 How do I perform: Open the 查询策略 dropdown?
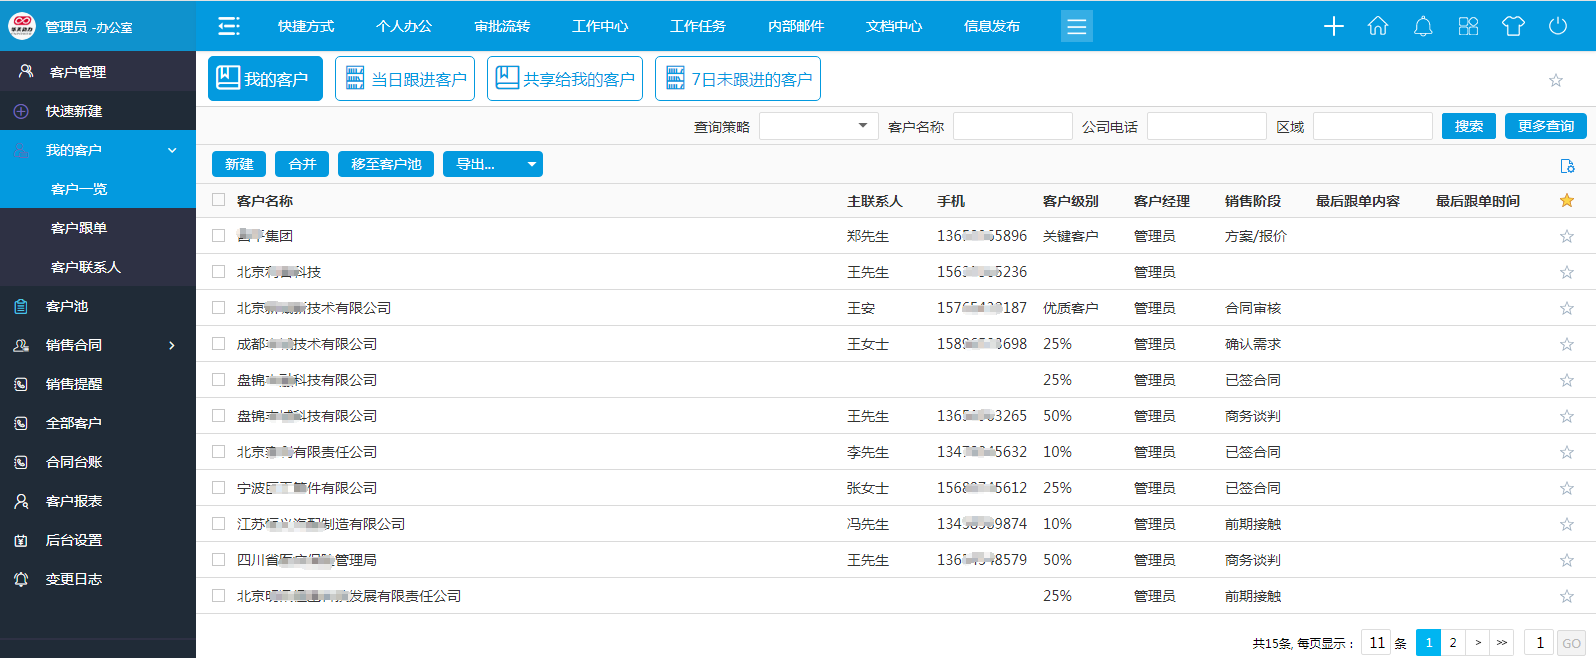[x=818, y=126]
